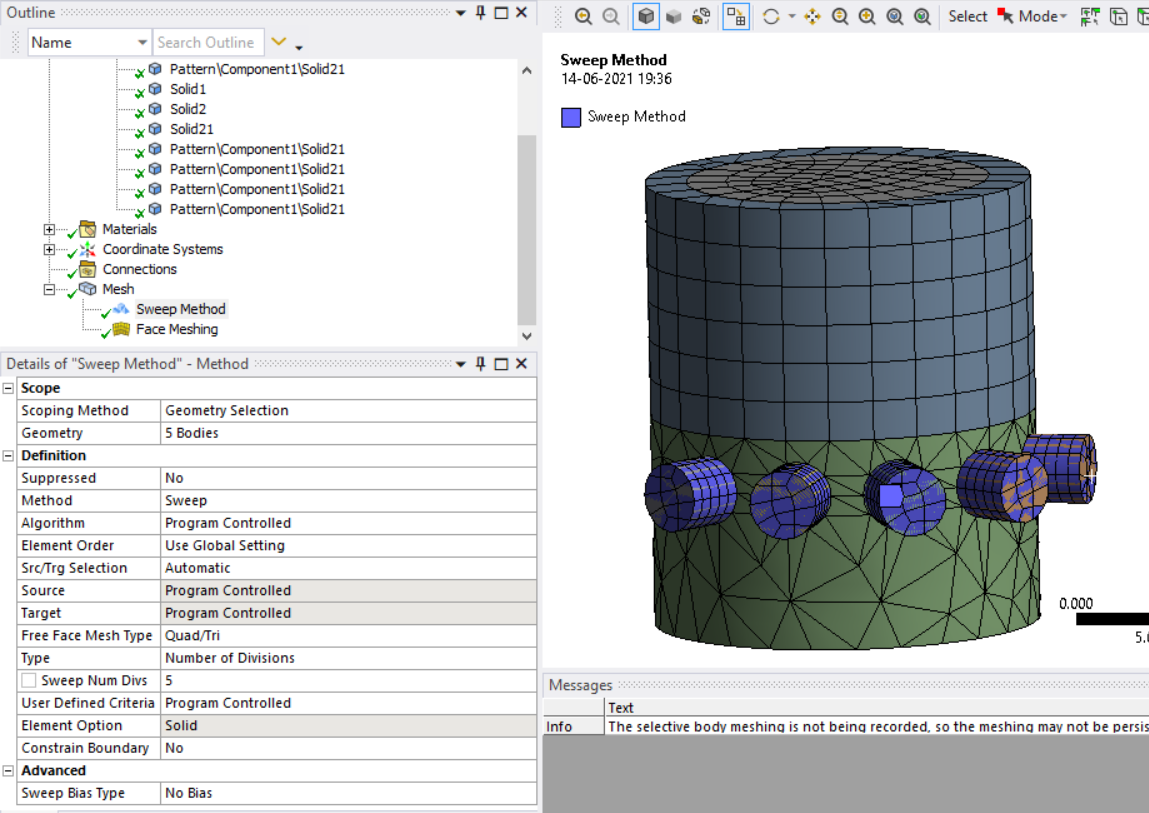
Task: Select the Connections tree item
Action: click(139, 269)
